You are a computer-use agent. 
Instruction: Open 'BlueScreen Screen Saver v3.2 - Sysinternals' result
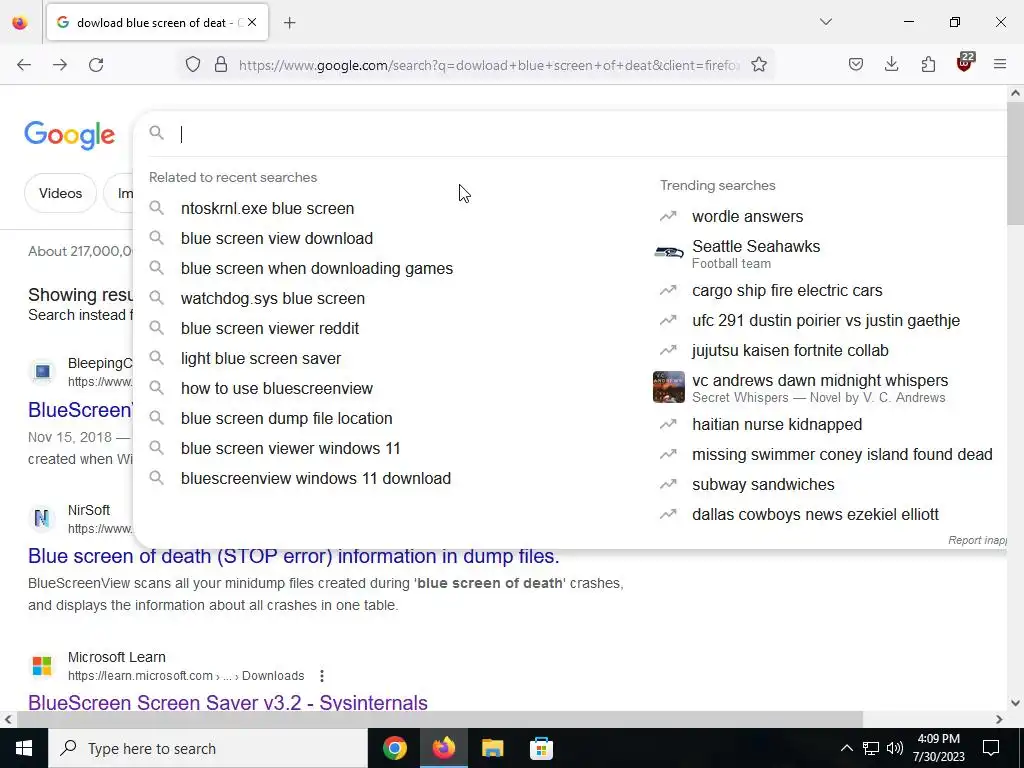[x=227, y=702]
